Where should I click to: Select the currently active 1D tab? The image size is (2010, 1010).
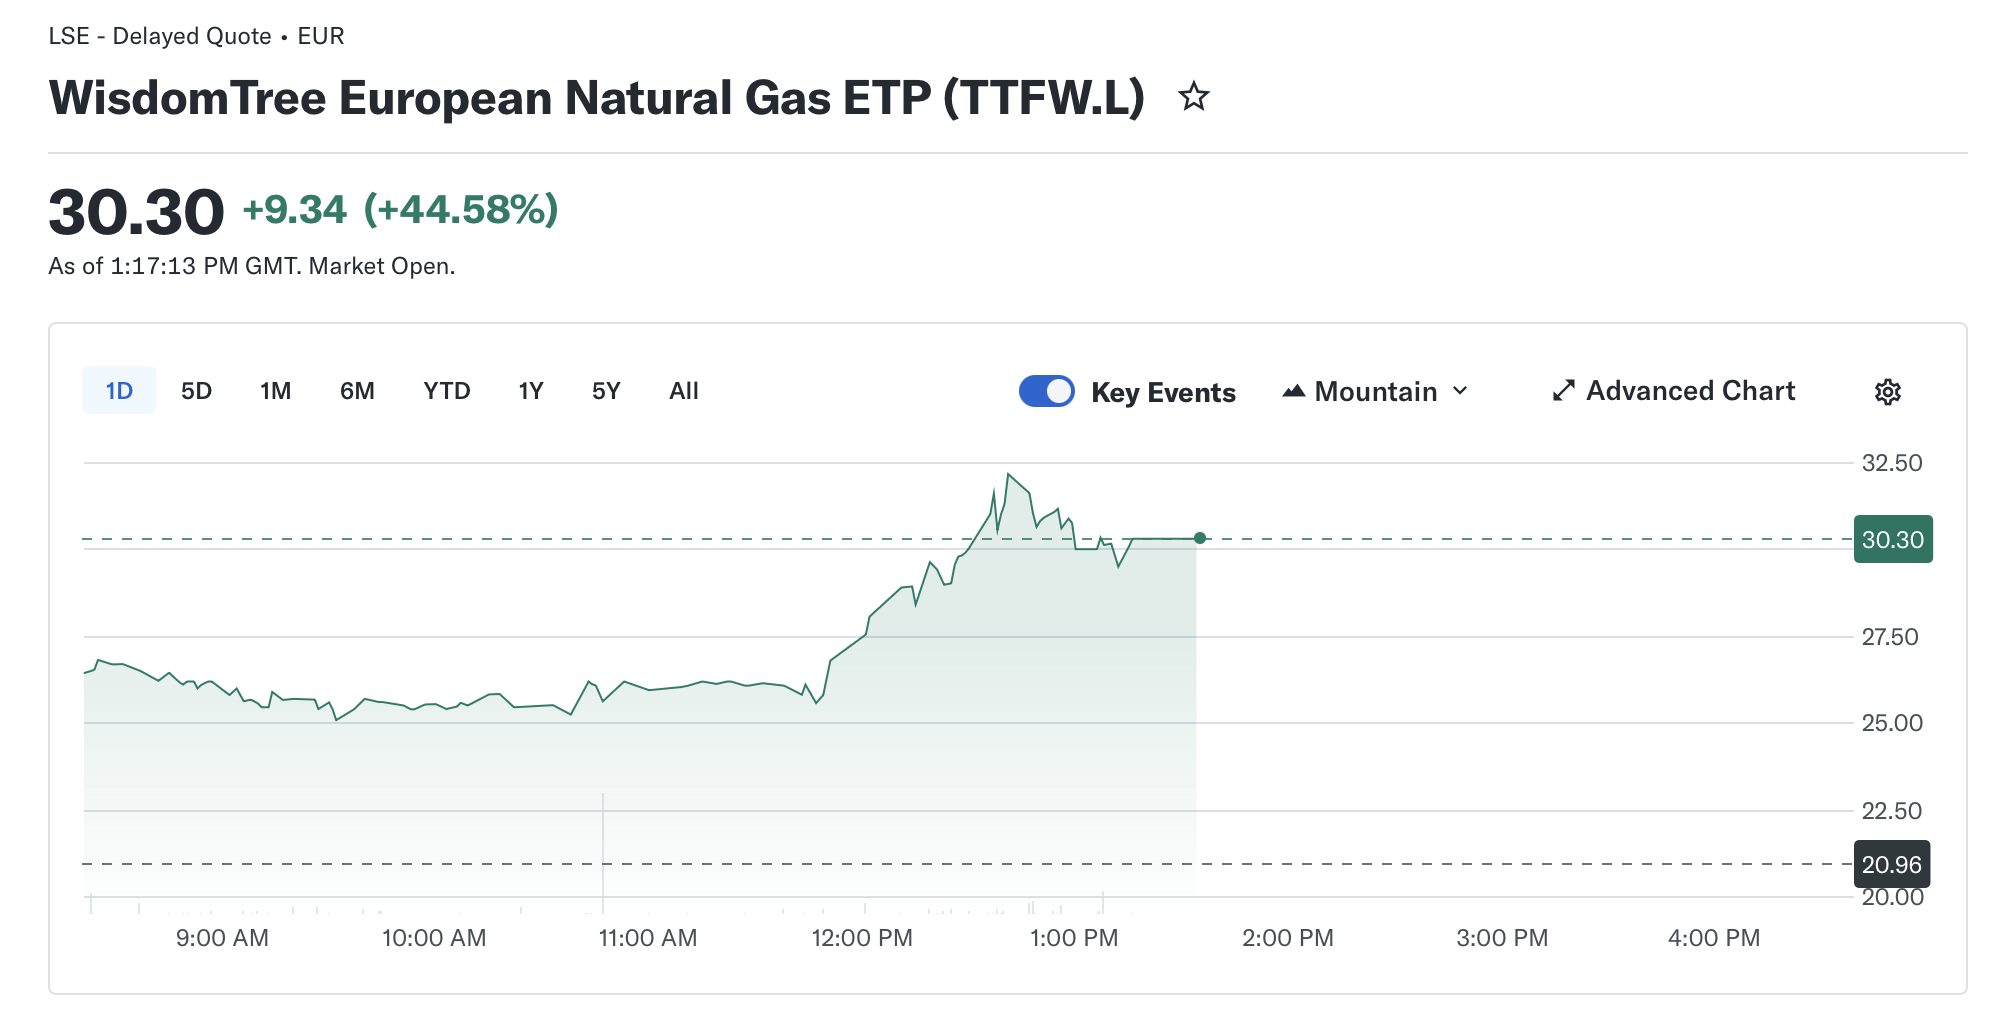coord(119,391)
